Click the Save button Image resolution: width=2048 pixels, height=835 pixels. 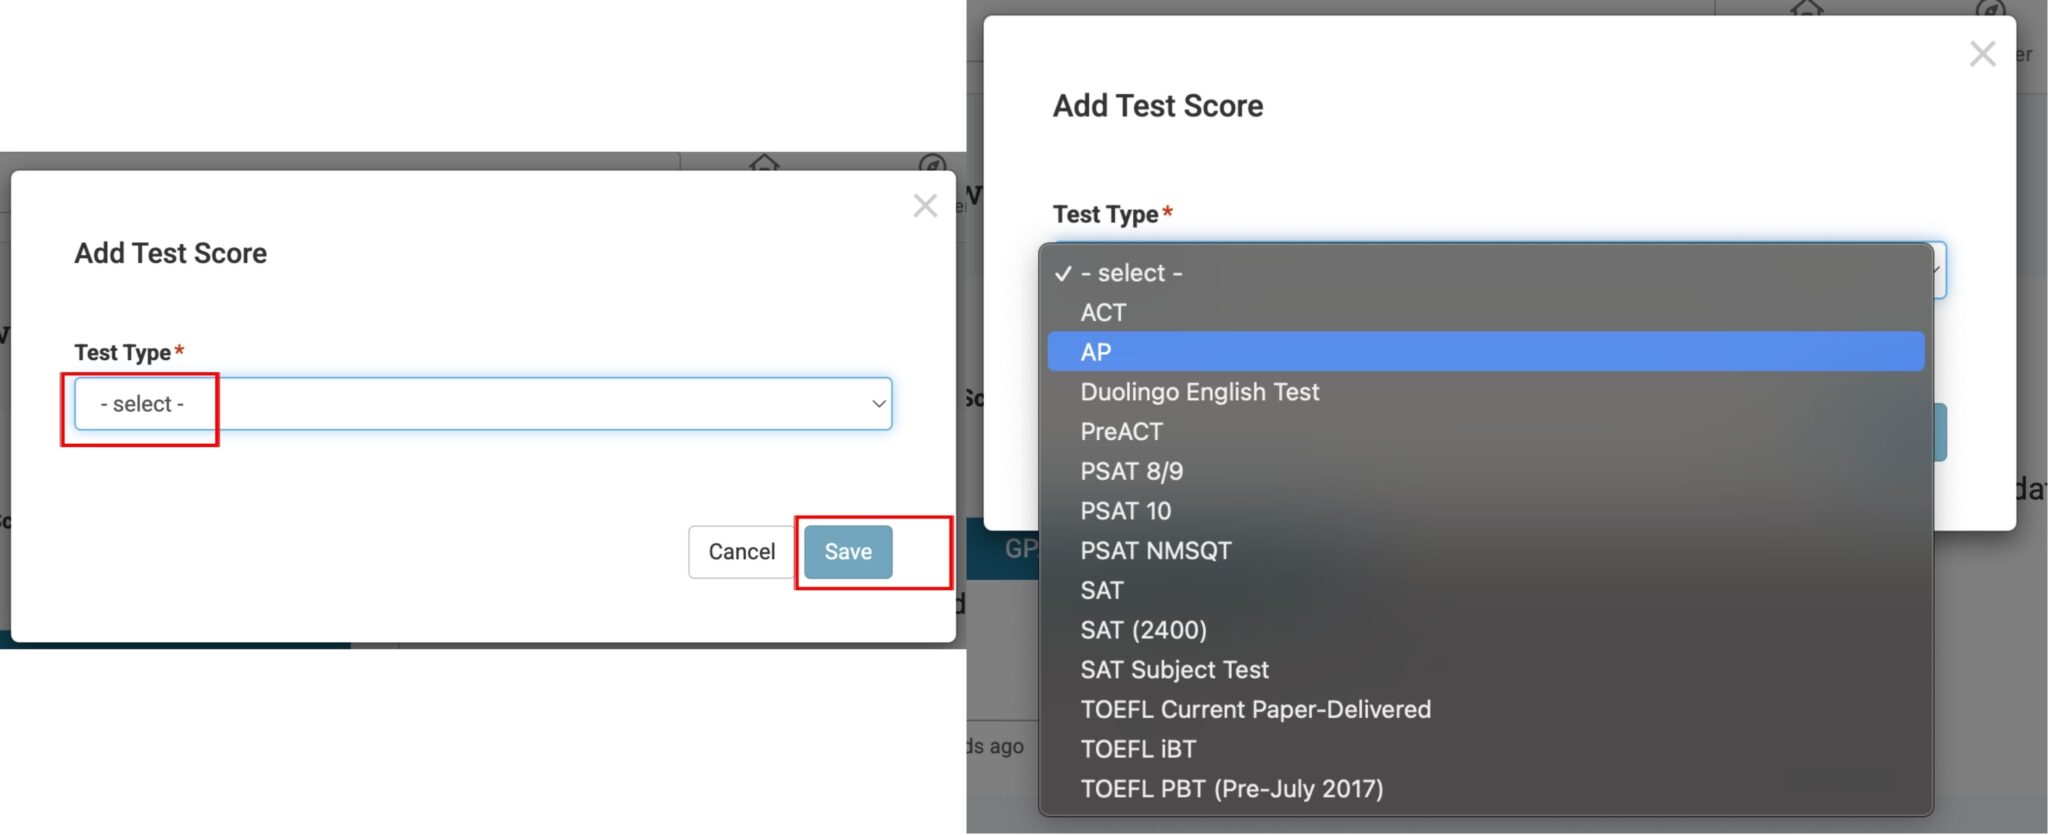click(848, 552)
